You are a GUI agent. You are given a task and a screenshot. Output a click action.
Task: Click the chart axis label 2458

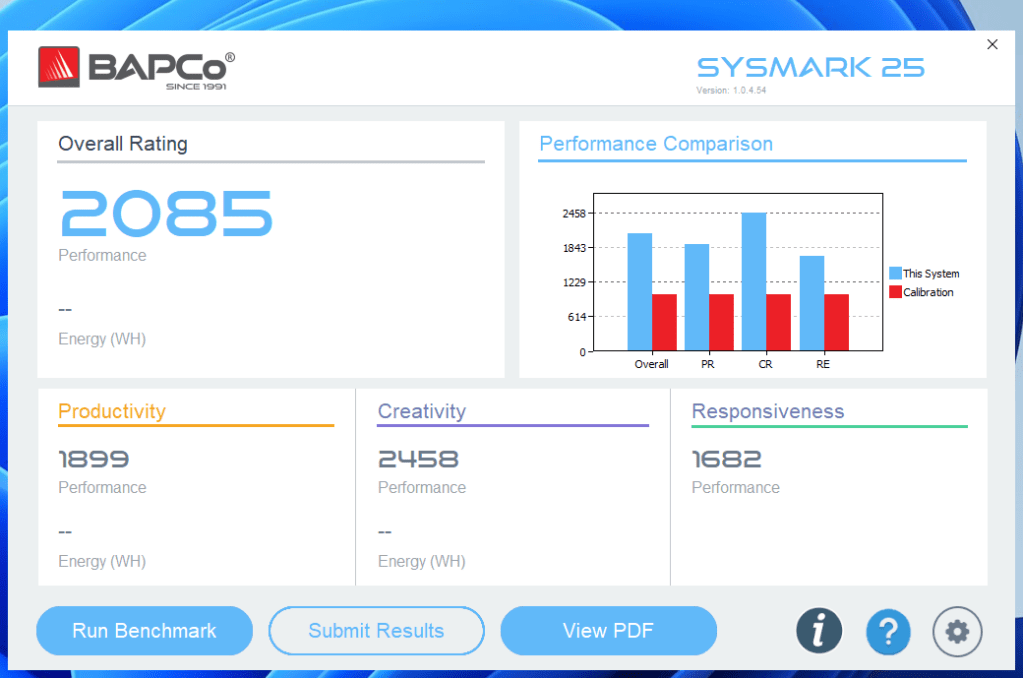coord(574,213)
